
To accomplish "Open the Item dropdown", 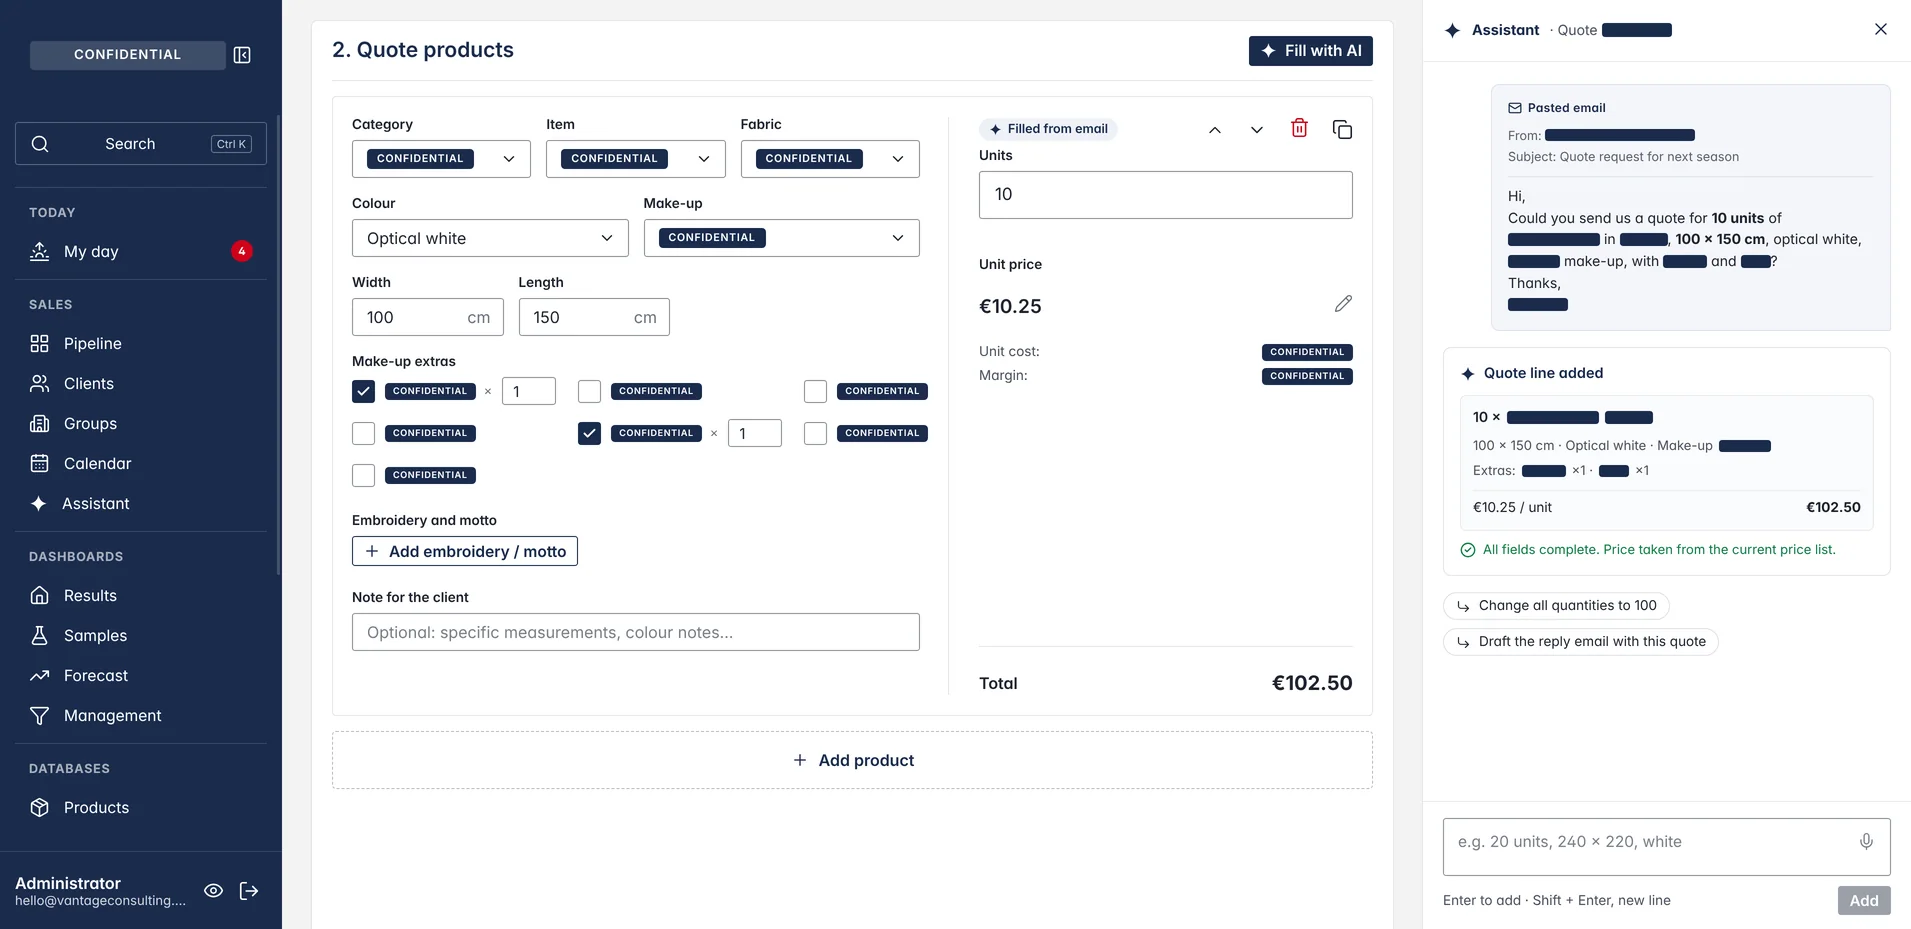I will point(635,159).
